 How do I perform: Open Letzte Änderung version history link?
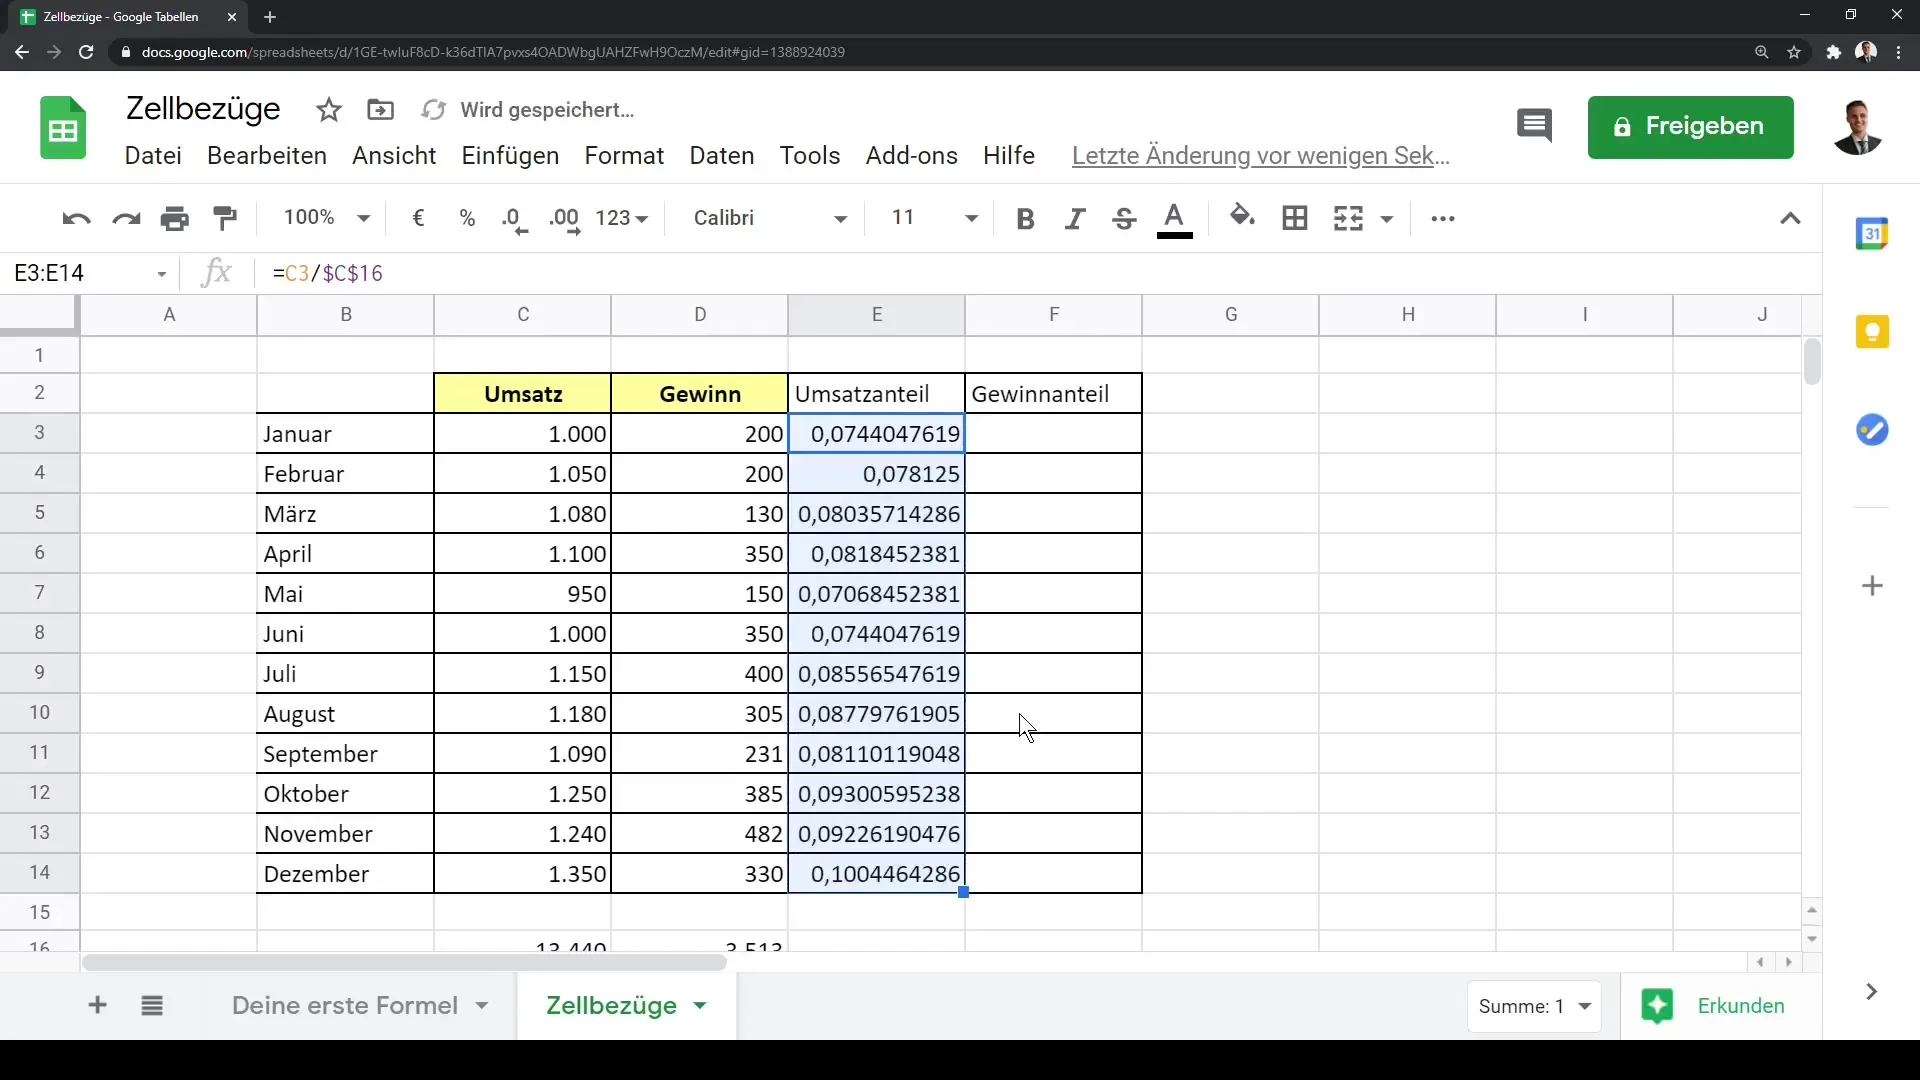click(1260, 156)
